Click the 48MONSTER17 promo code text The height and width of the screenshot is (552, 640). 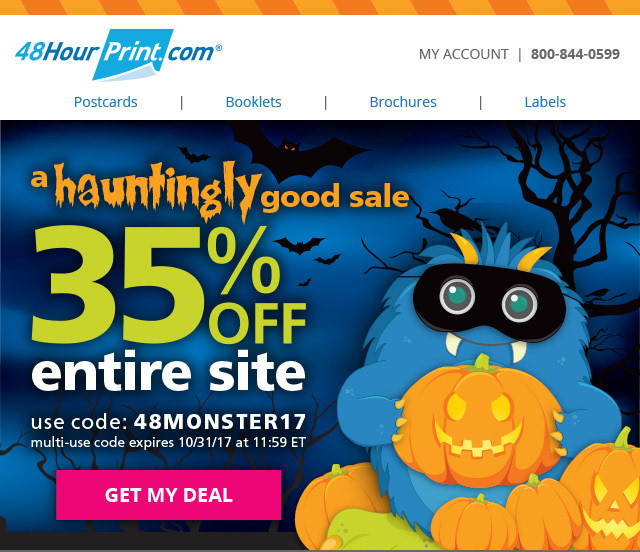tap(220, 422)
